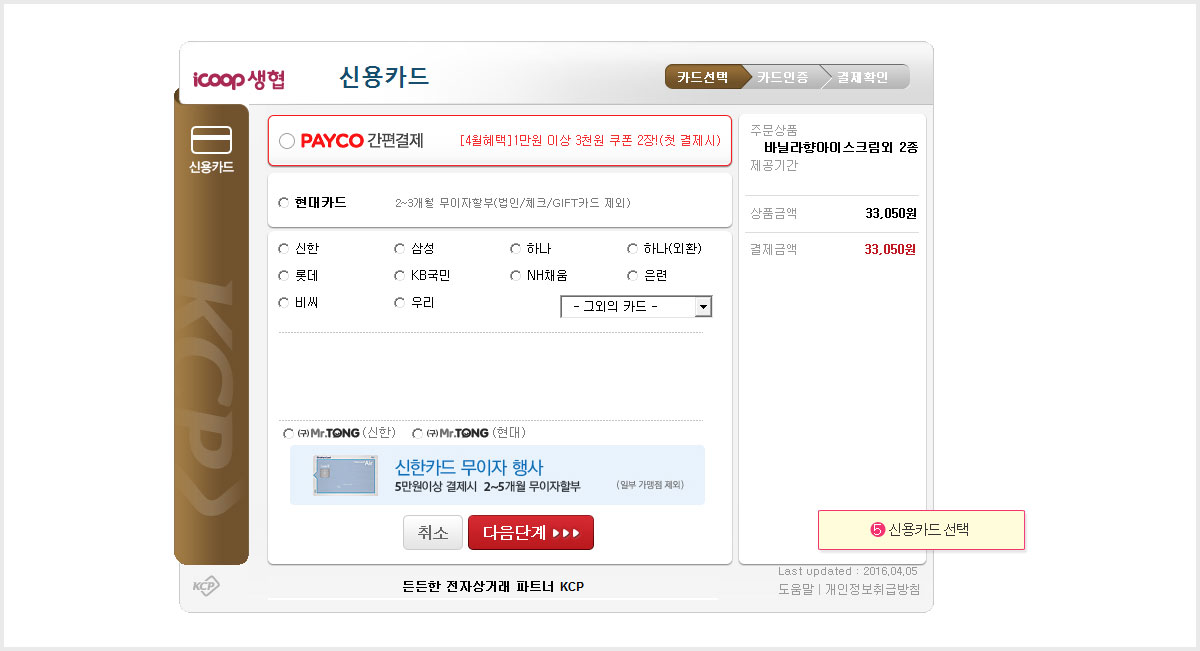Click the 33,050원 amount beside 상품금액
1200x651 pixels.
(x=891, y=213)
